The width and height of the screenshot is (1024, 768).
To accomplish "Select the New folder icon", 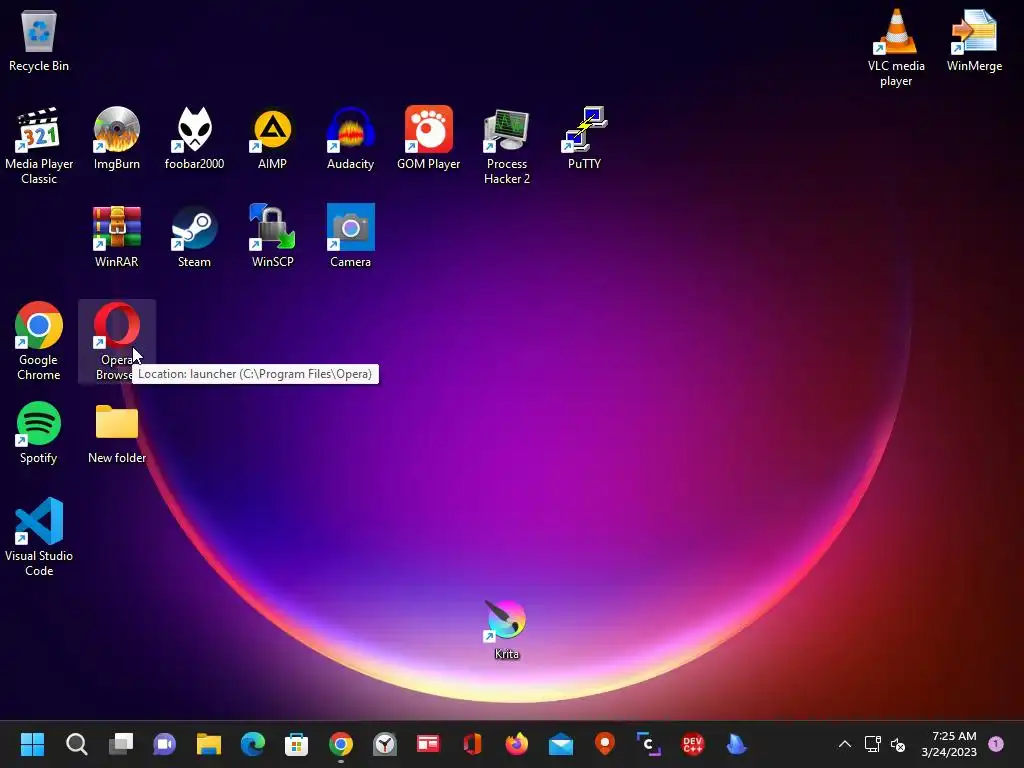I will (x=117, y=432).
